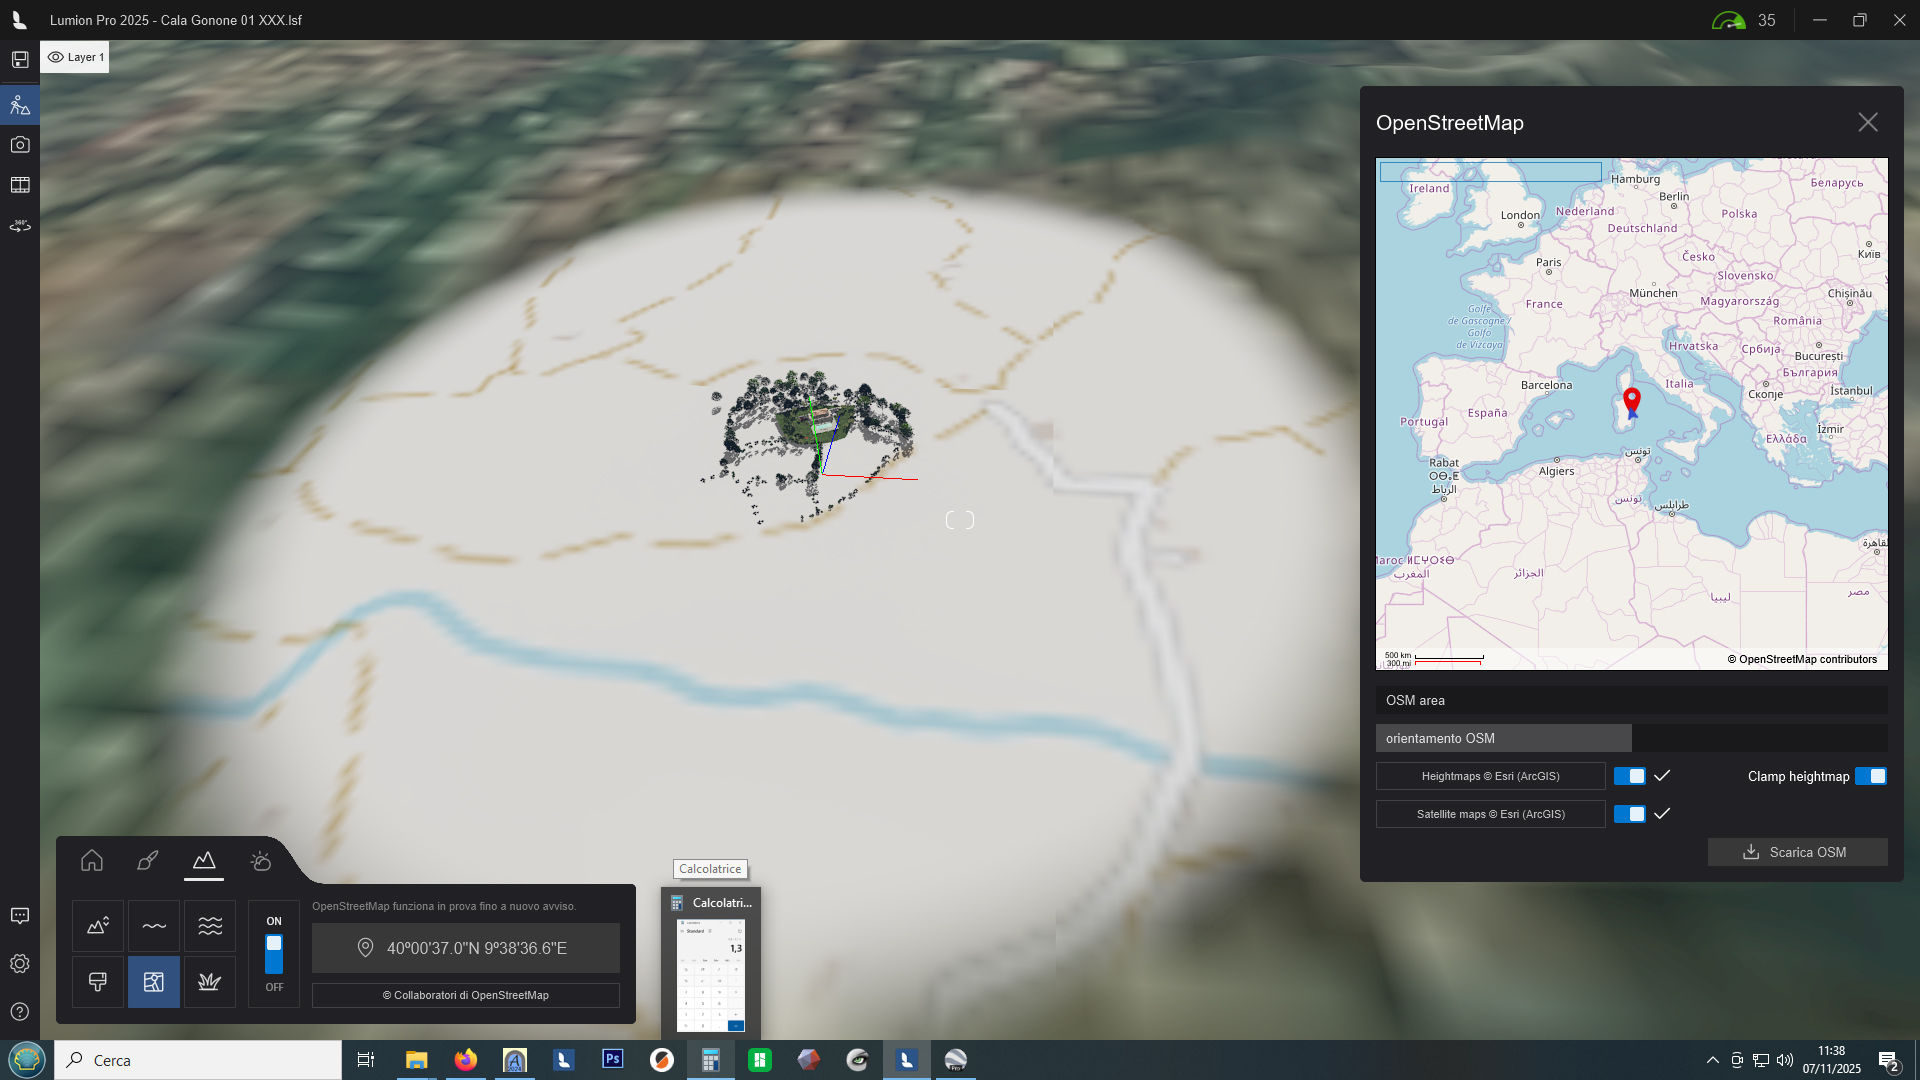Viewport: 1920px width, 1080px height.
Task: Select the Height terrain tool
Action: (98, 926)
